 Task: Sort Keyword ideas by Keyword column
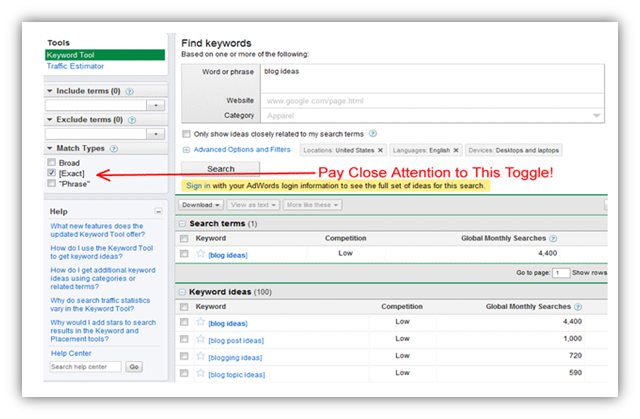coord(211,306)
